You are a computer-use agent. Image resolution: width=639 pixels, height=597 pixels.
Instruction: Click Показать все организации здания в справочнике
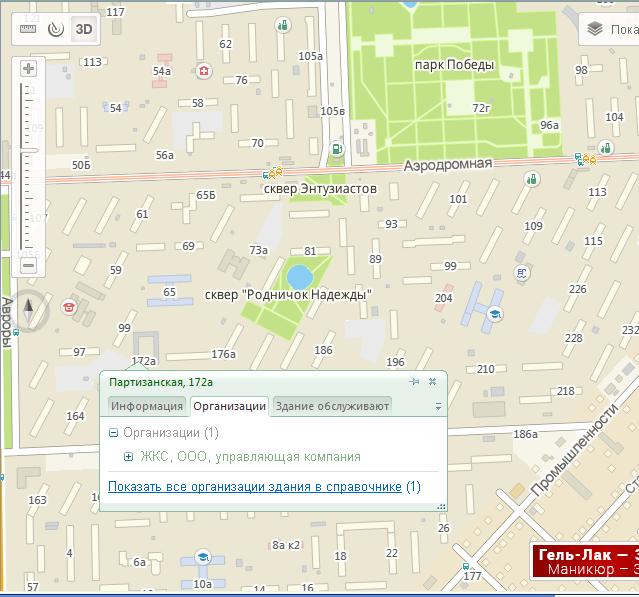255,487
